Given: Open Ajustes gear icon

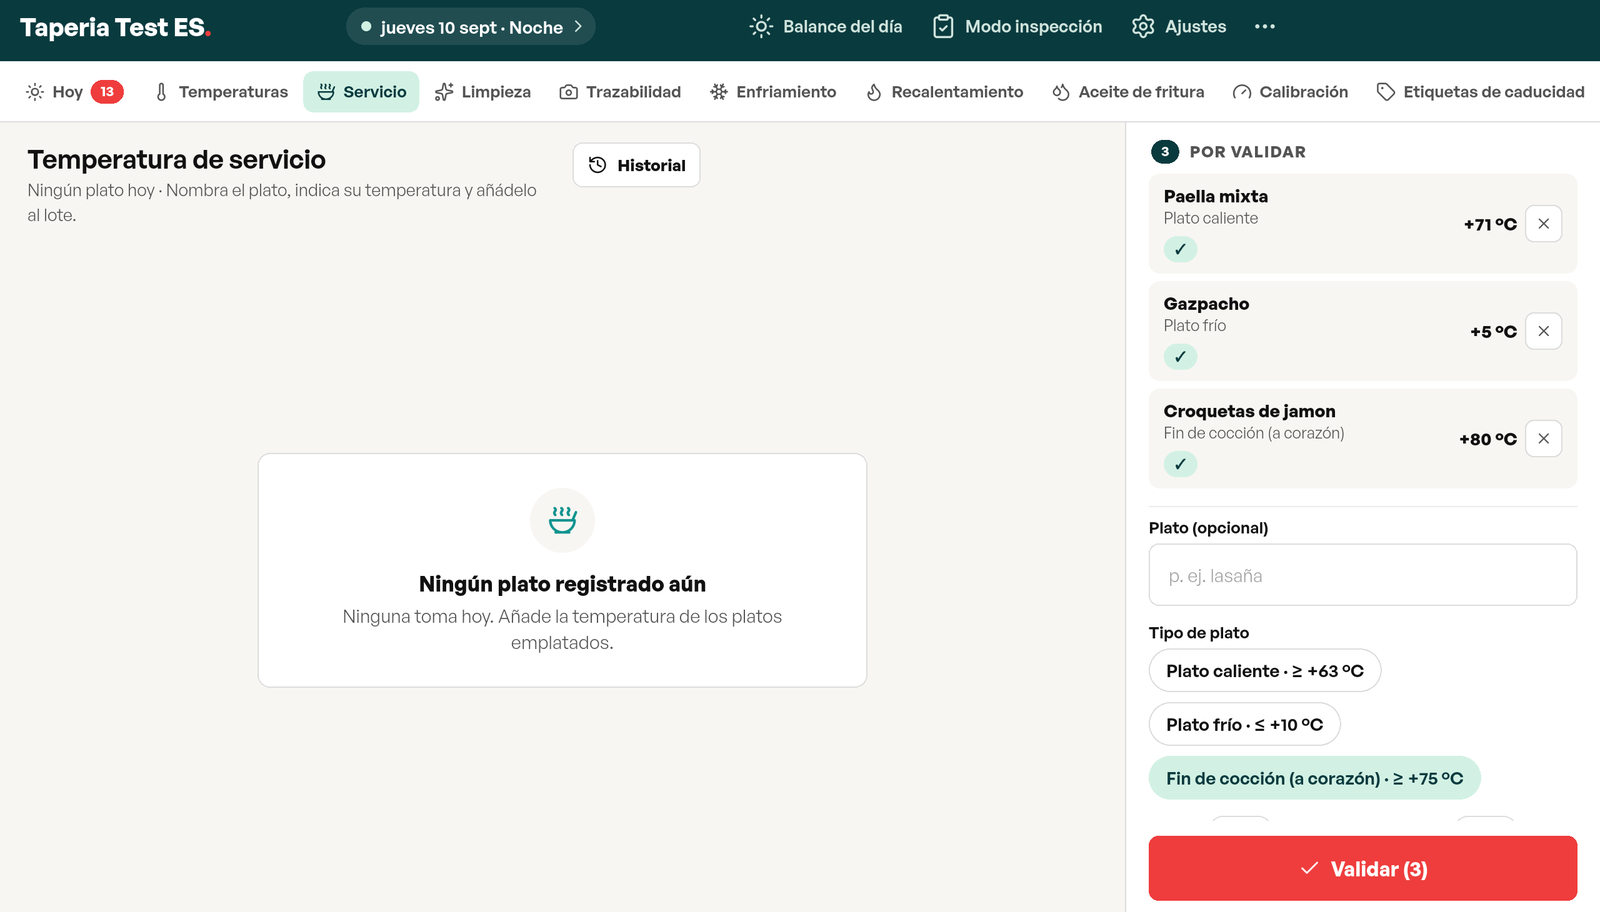Looking at the screenshot, I should click(1143, 27).
